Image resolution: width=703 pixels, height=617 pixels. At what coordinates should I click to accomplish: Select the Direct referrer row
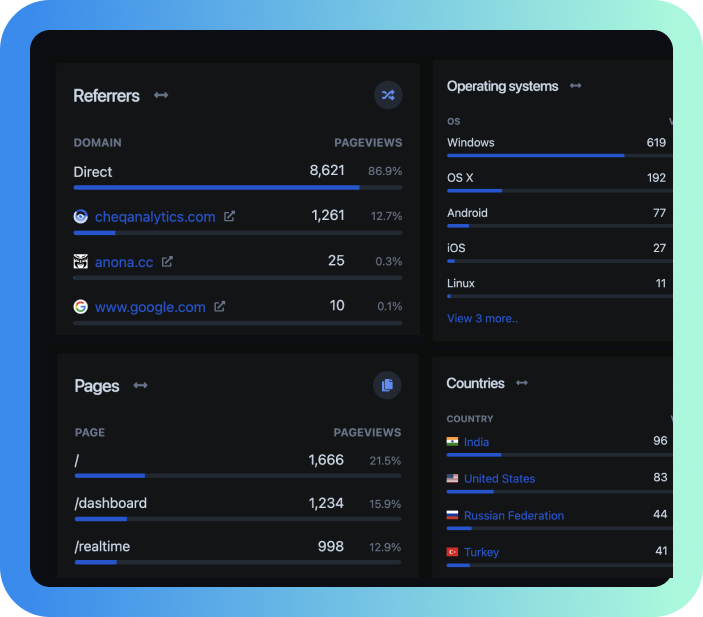(238, 176)
